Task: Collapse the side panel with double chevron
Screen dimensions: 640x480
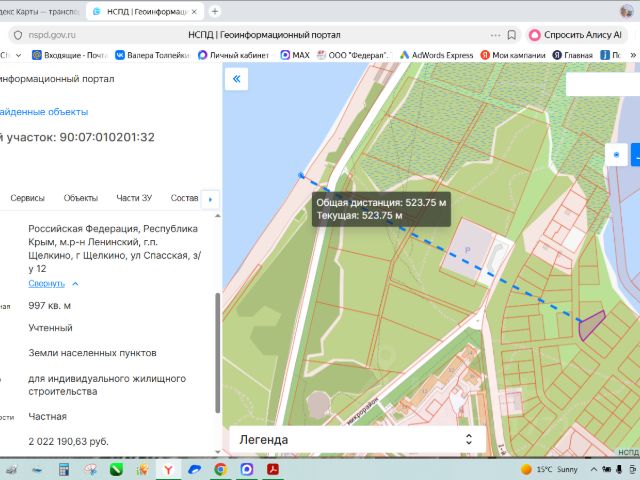Action: coord(236,79)
